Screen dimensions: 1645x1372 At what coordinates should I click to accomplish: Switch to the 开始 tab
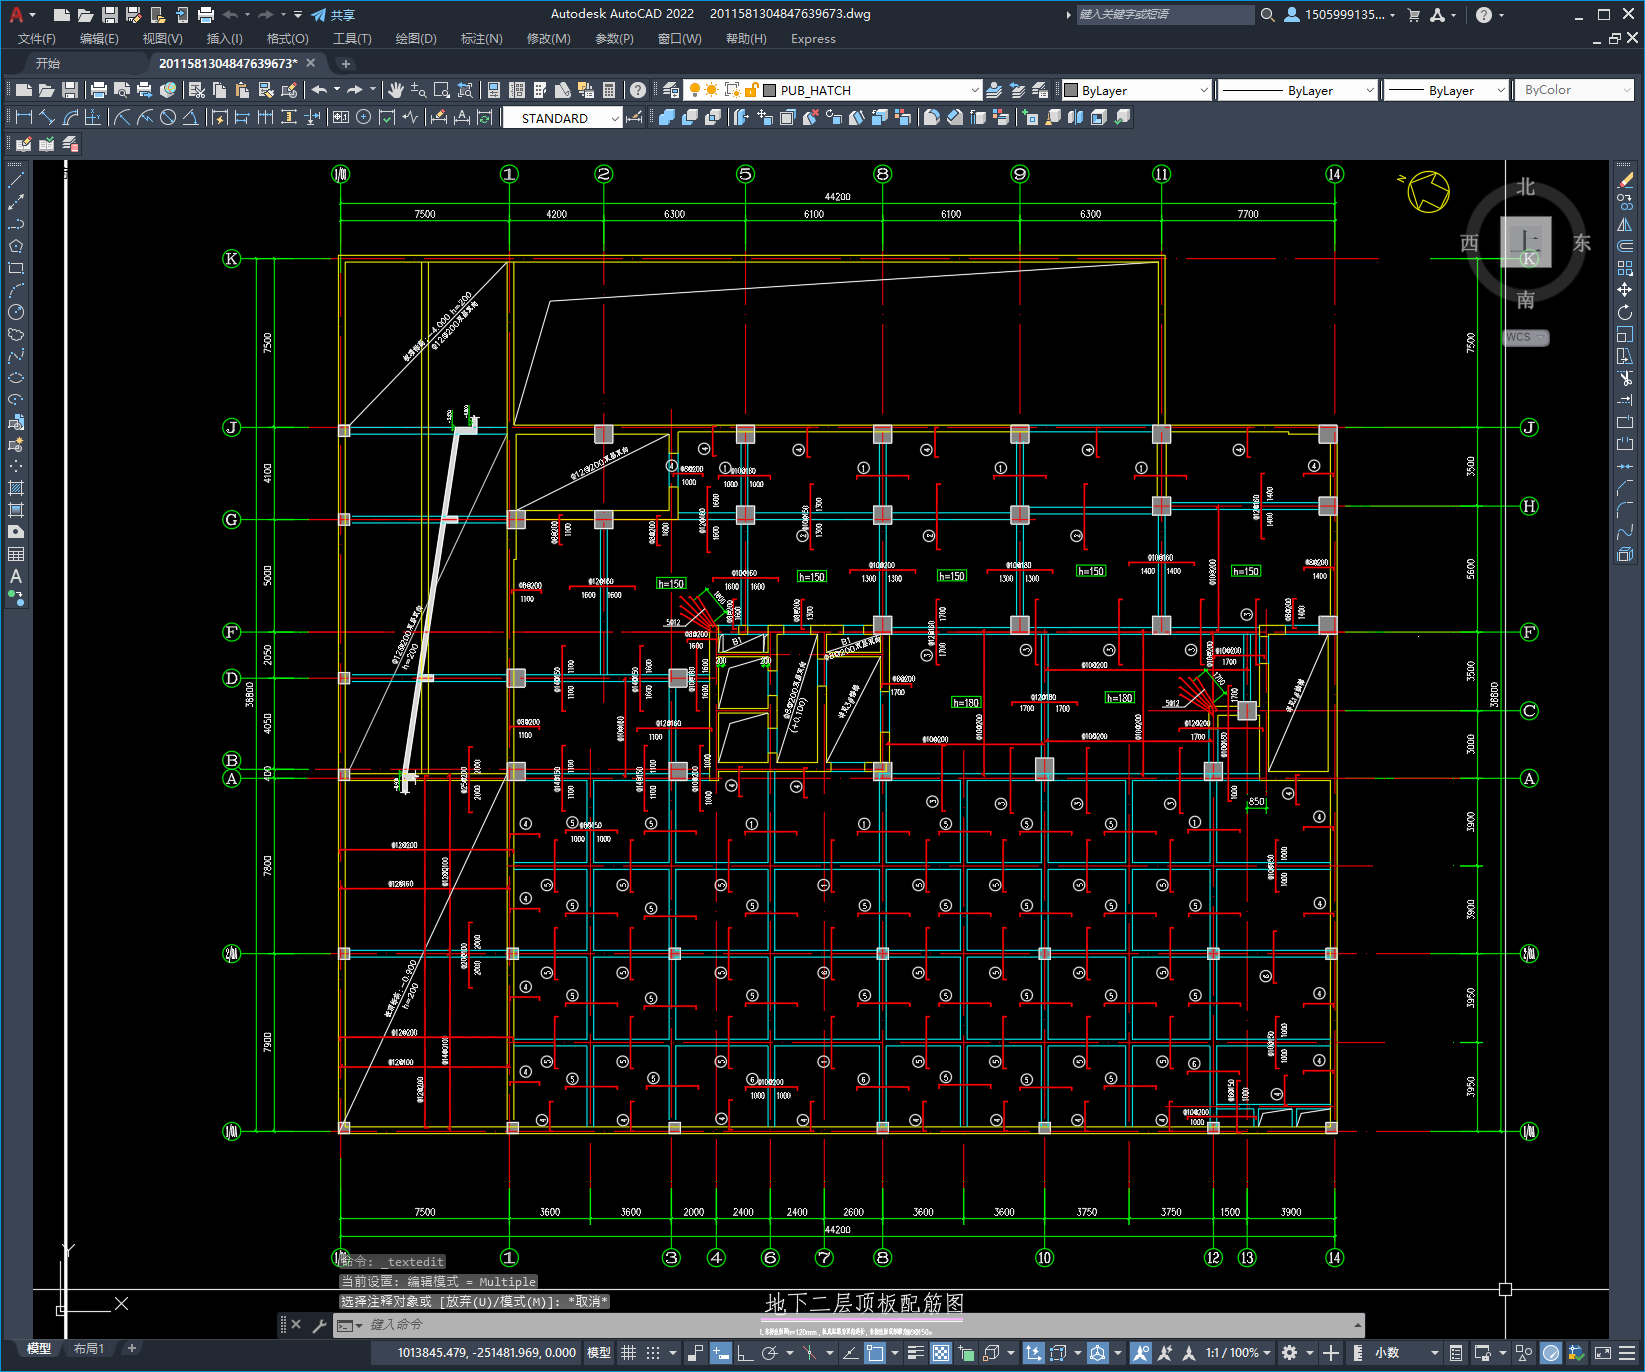pos(48,63)
